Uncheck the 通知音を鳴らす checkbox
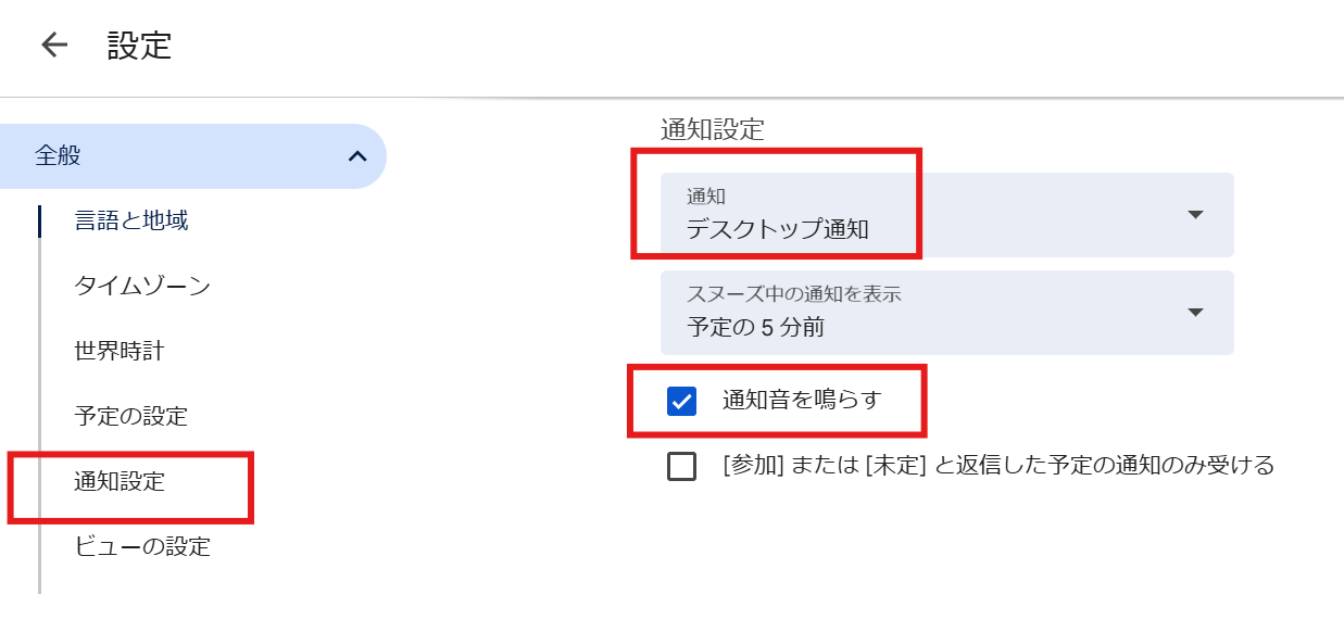The image size is (1344, 617). pyautogui.click(x=681, y=402)
